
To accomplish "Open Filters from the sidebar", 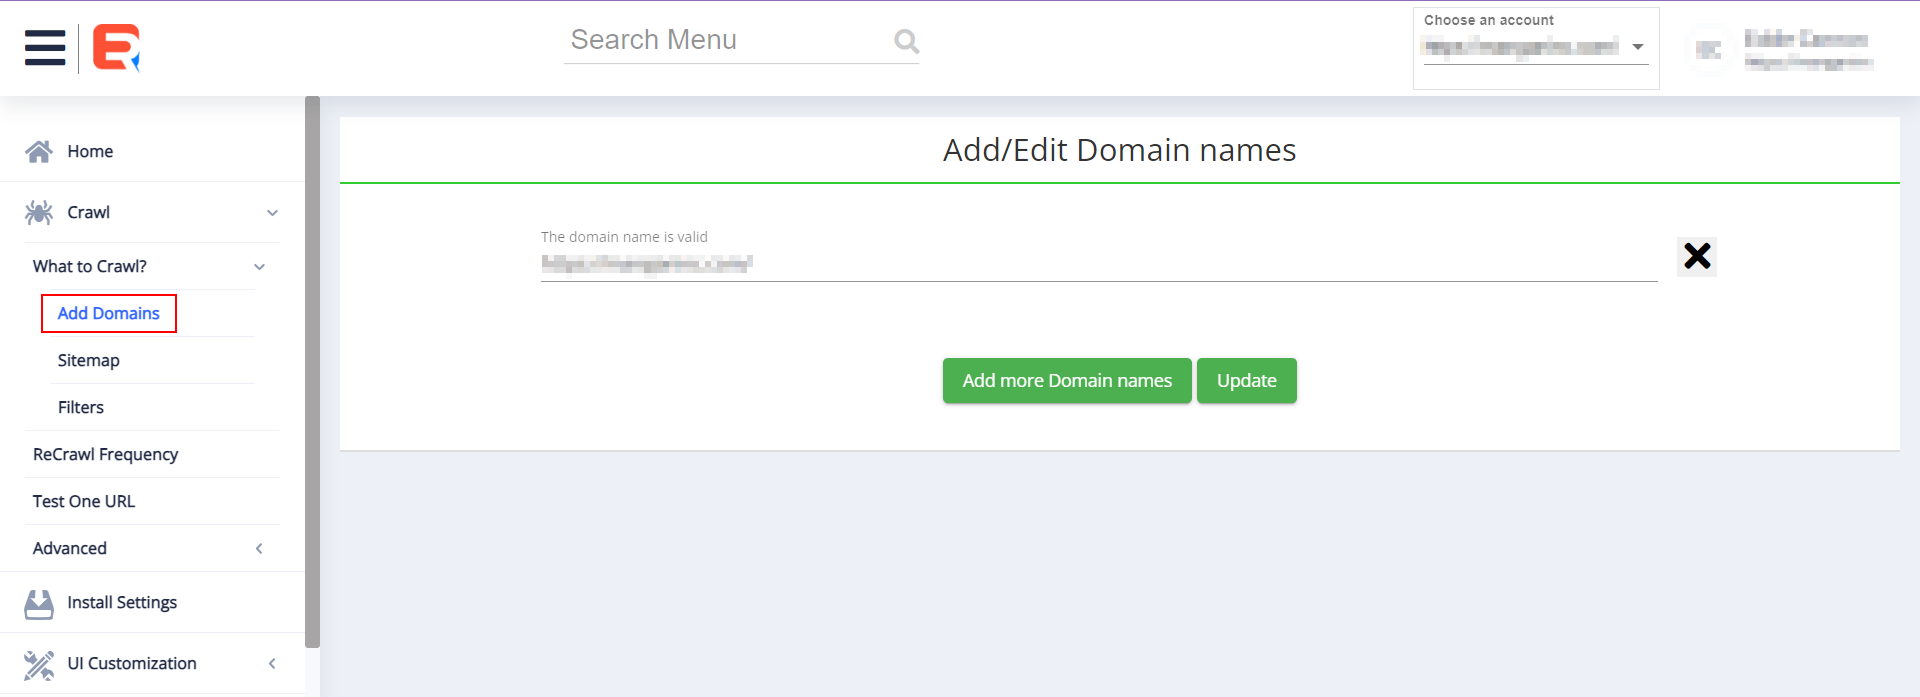I will coord(80,408).
